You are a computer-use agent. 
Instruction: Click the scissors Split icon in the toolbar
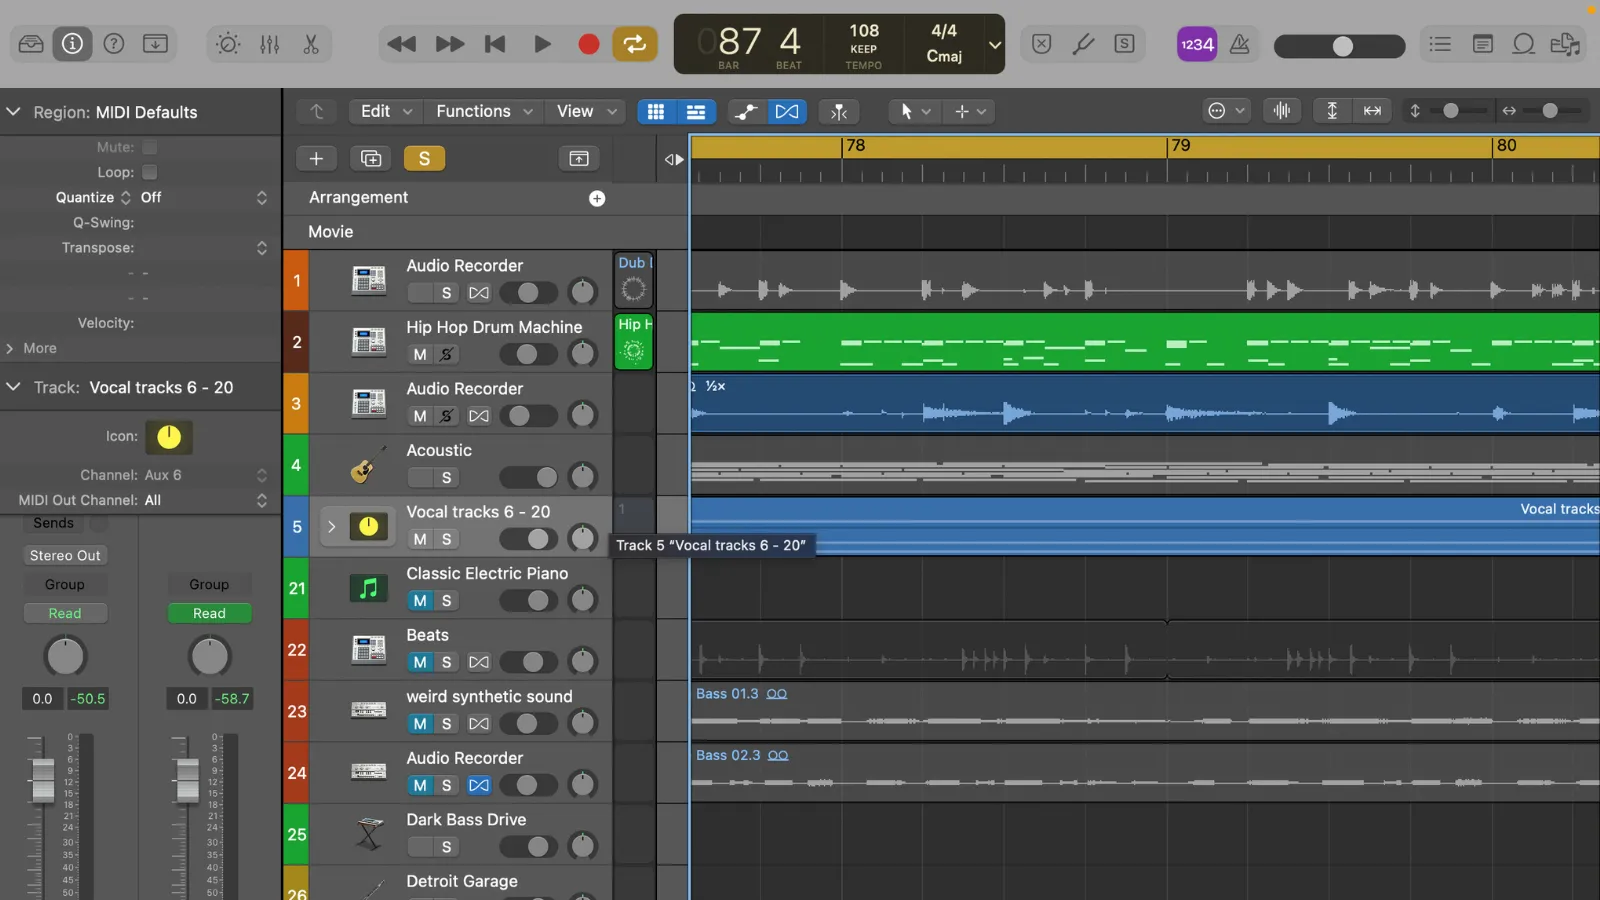tap(310, 44)
